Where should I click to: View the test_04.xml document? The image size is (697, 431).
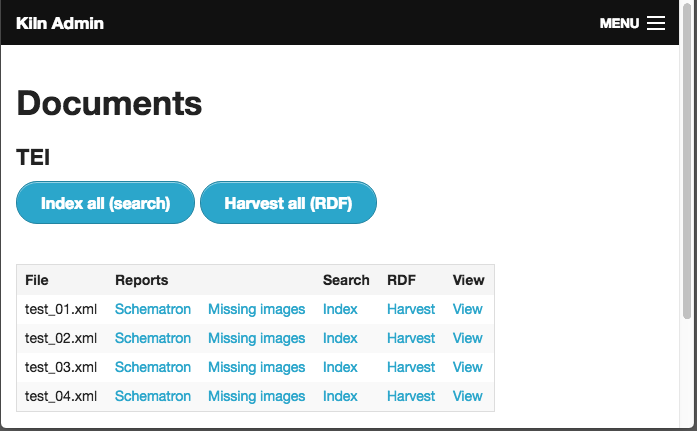tap(467, 396)
